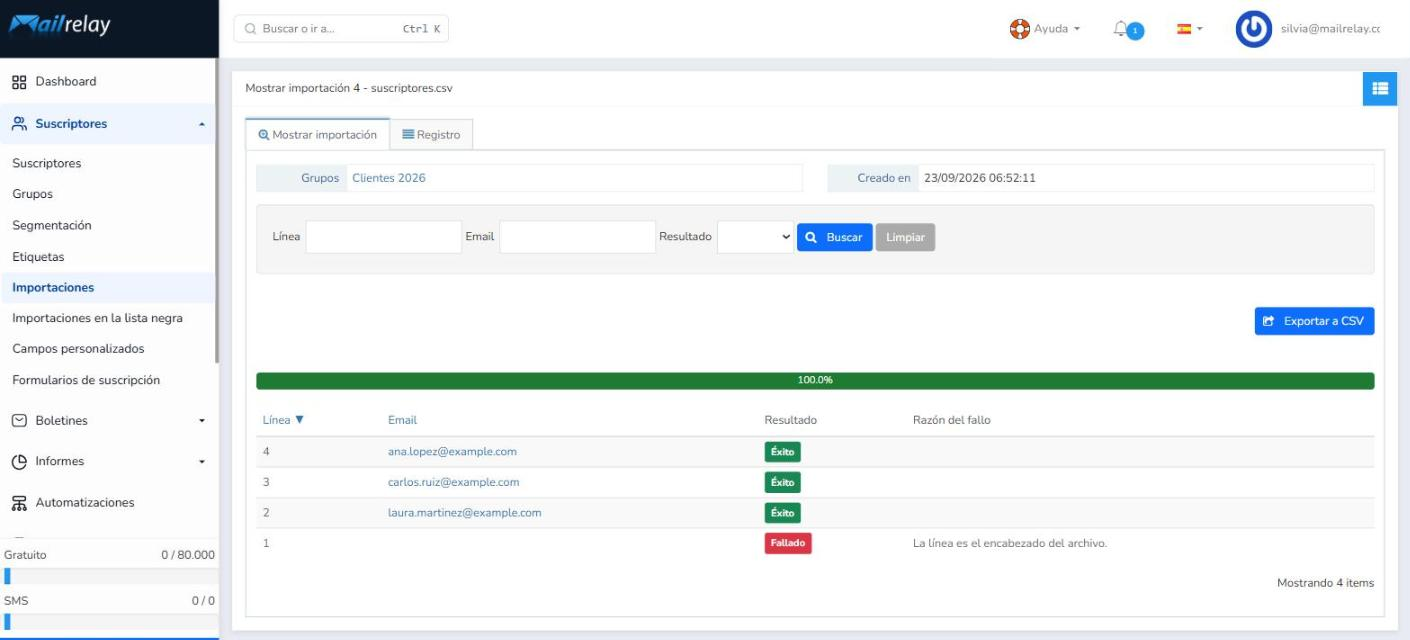1410x640 pixels.
Task: Switch to the Registro tab
Action: 431,134
